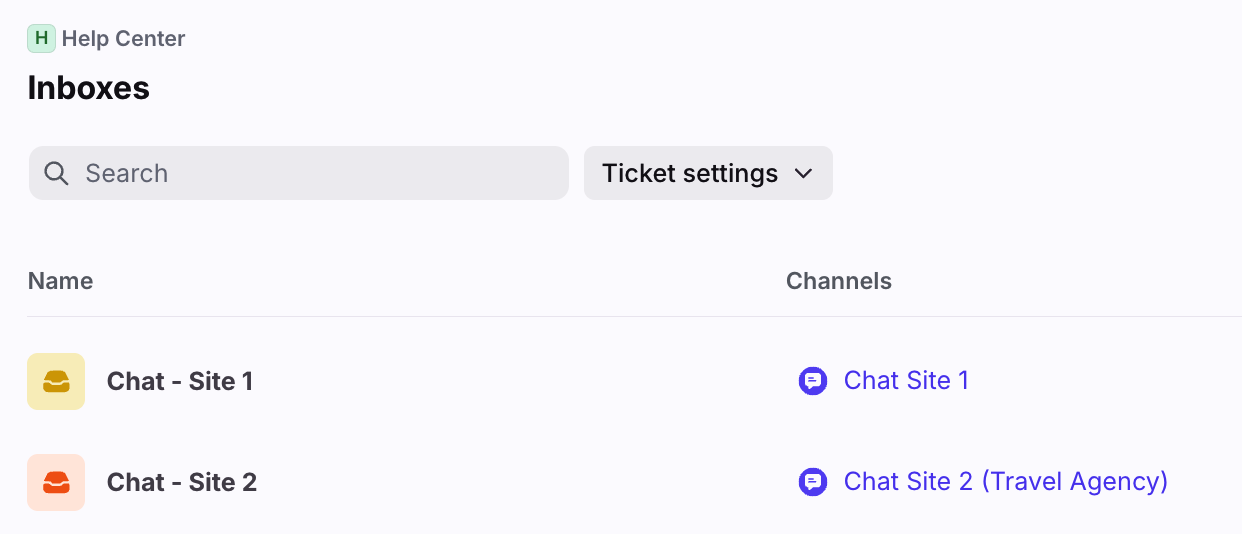Click the chat bubble icon beside Chat Site 1
Screen dimensions: 1242x534
click(813, 381)
